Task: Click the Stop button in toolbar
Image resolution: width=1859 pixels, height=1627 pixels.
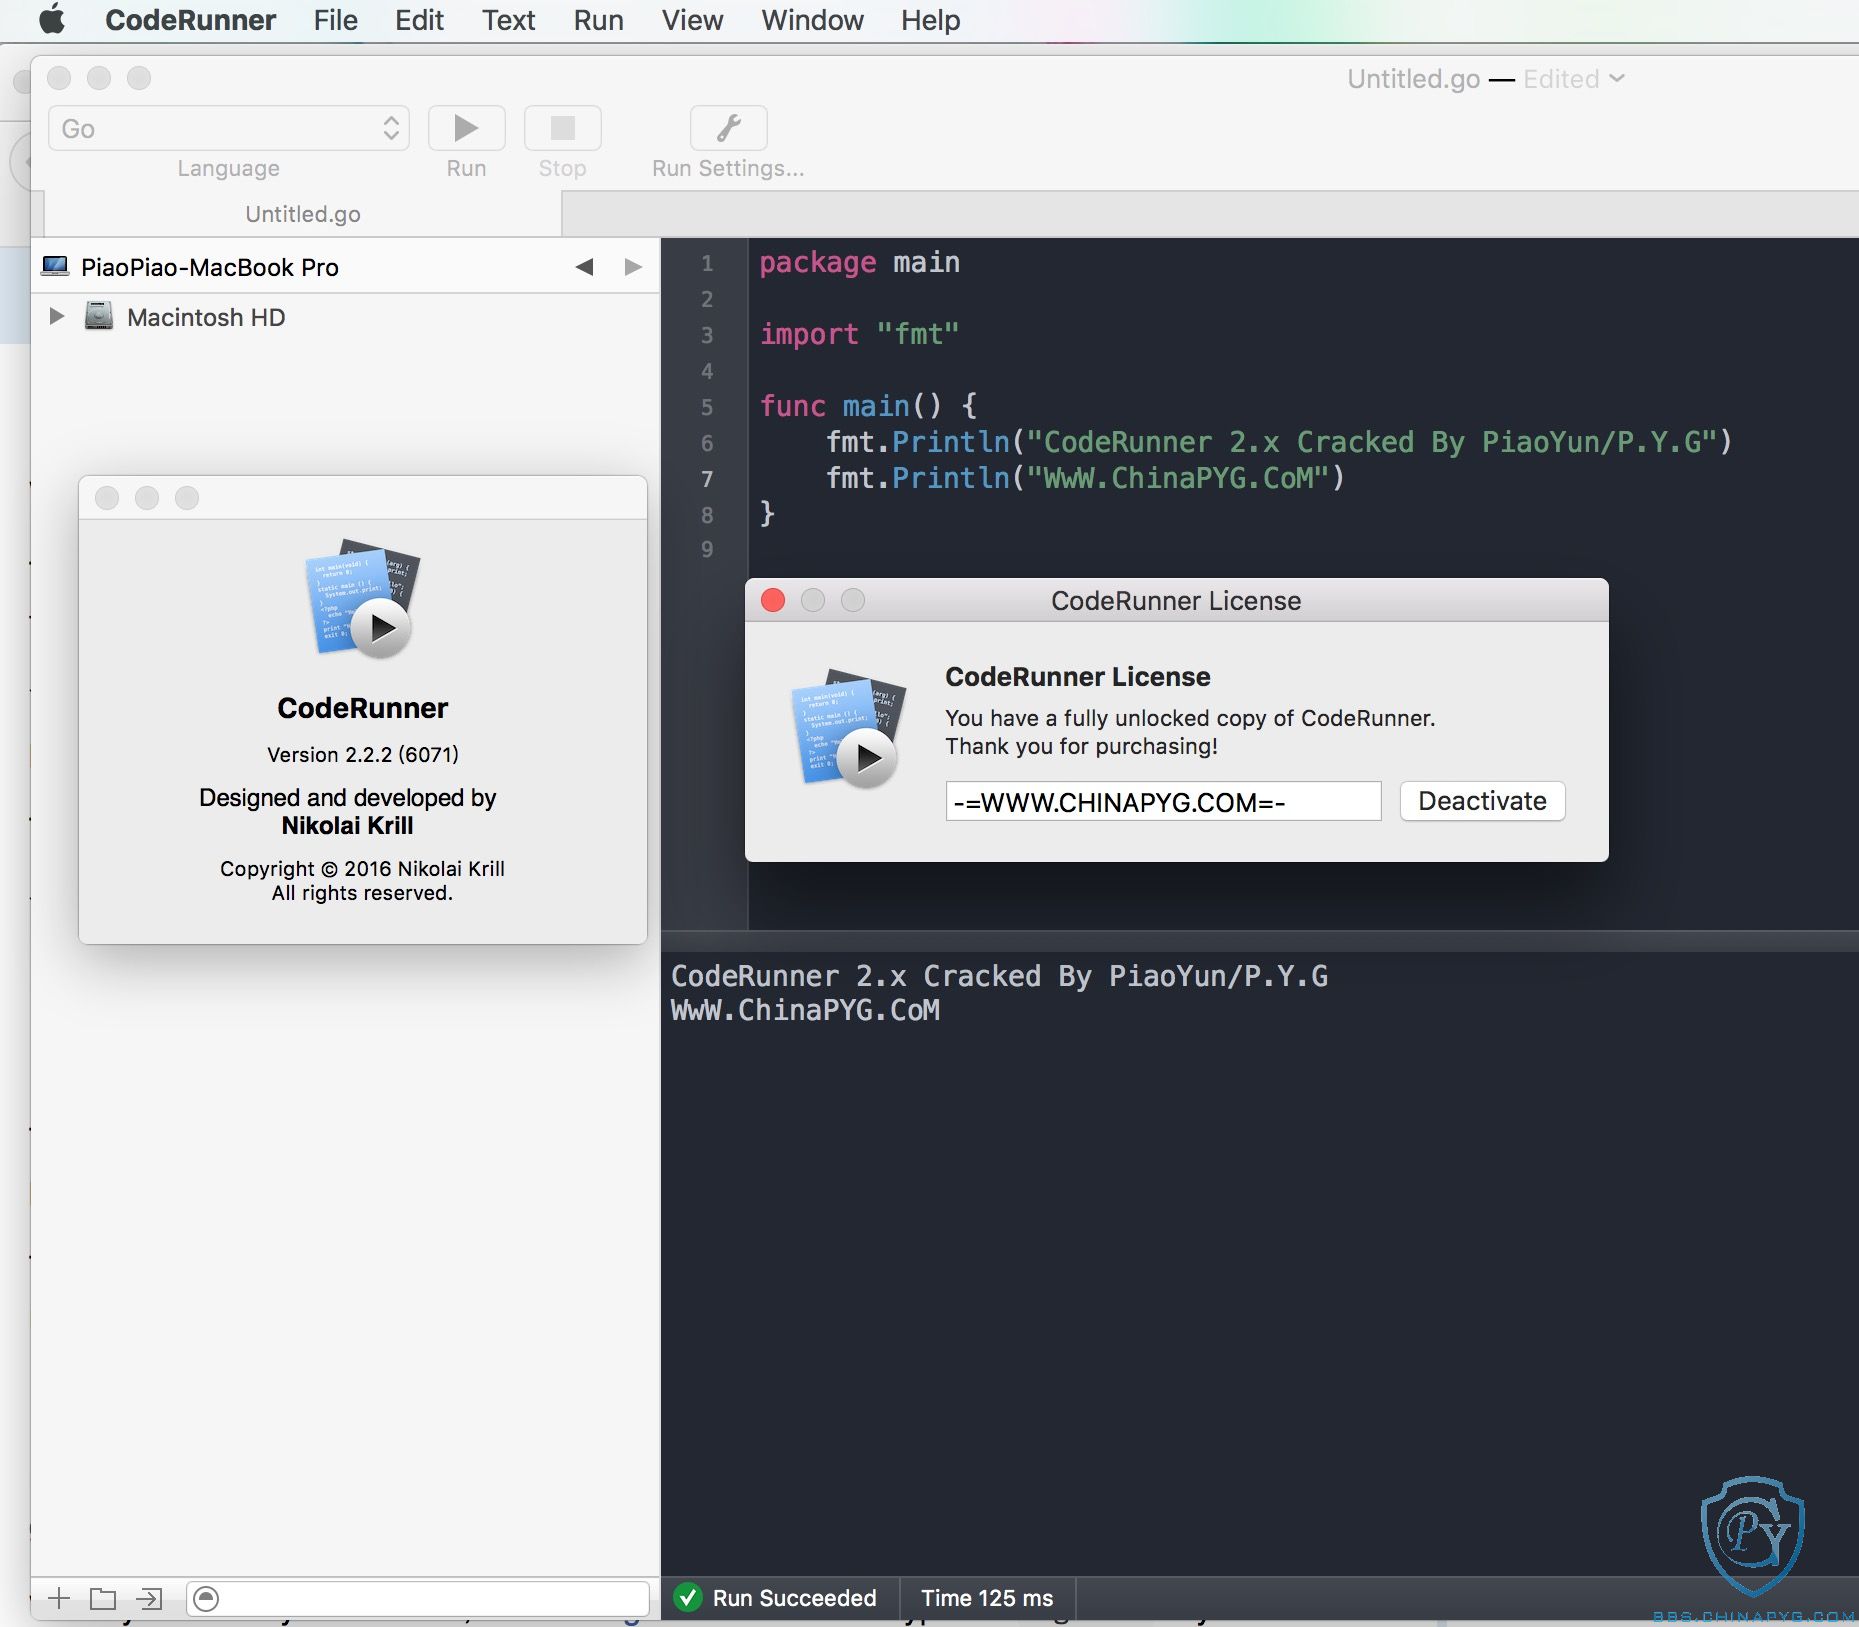Action: click(x=562, y=128)
